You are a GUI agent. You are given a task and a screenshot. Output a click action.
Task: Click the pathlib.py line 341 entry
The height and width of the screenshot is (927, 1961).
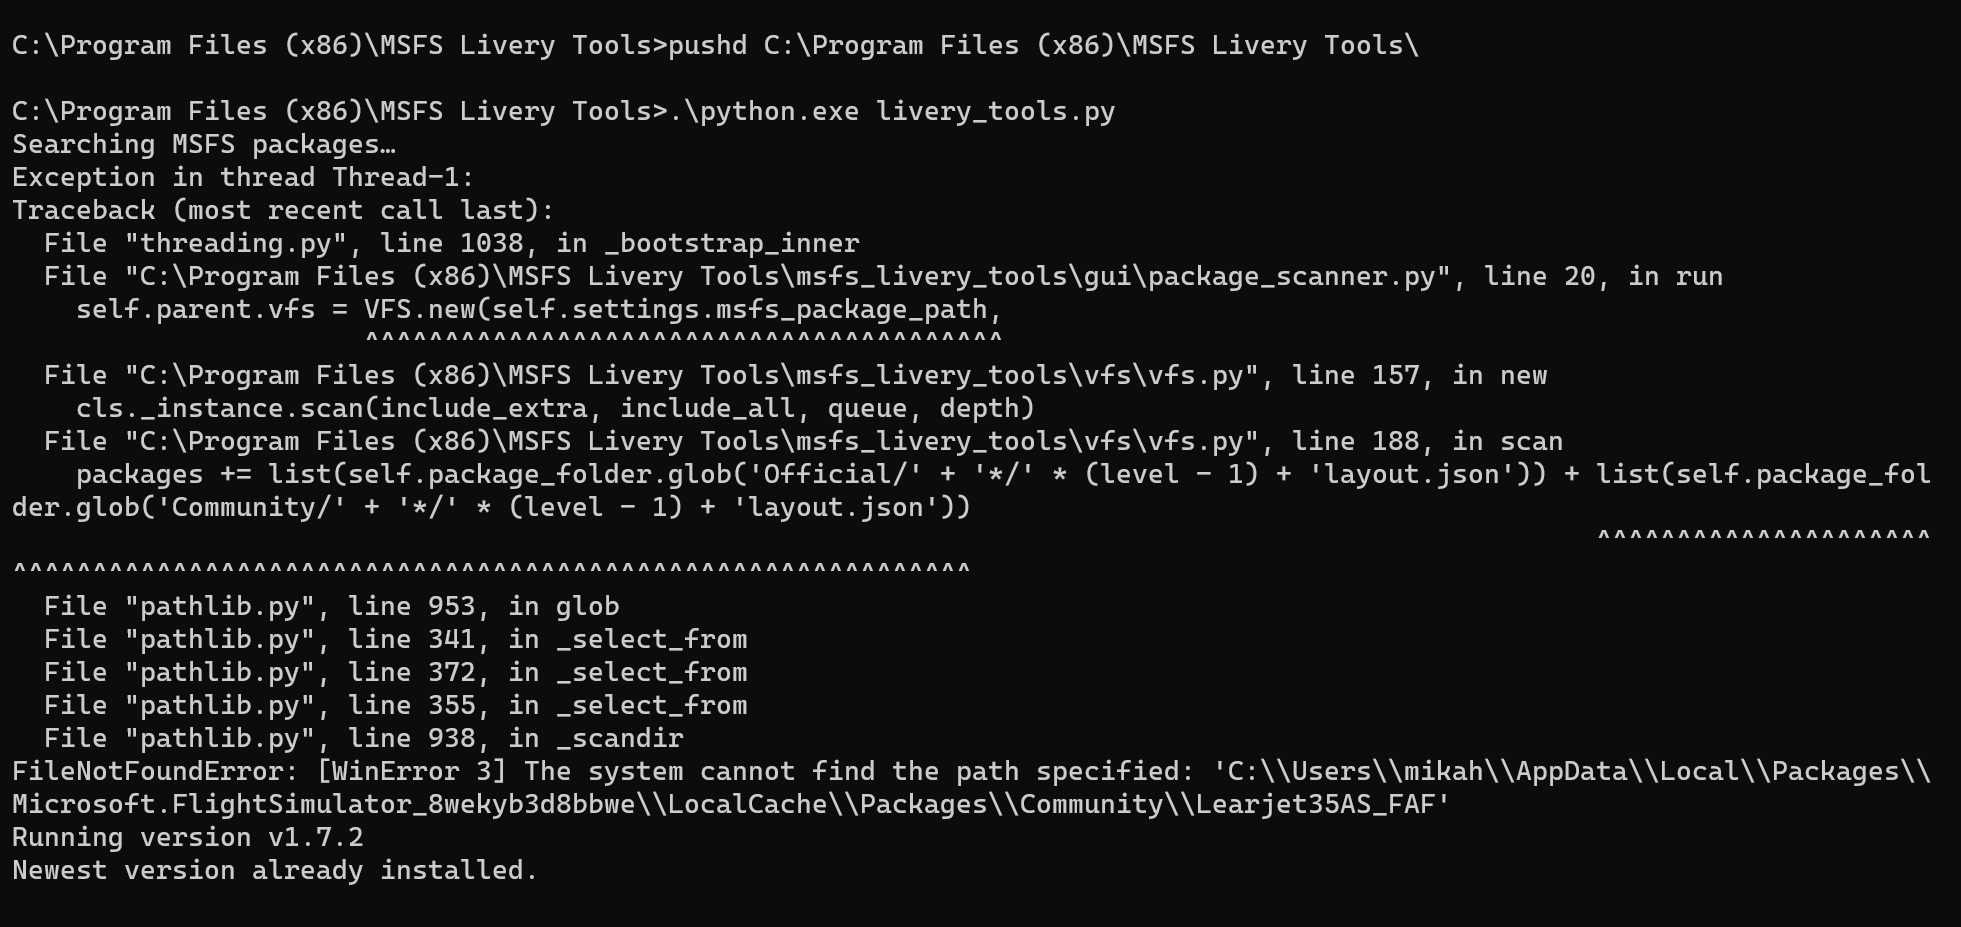395,639
